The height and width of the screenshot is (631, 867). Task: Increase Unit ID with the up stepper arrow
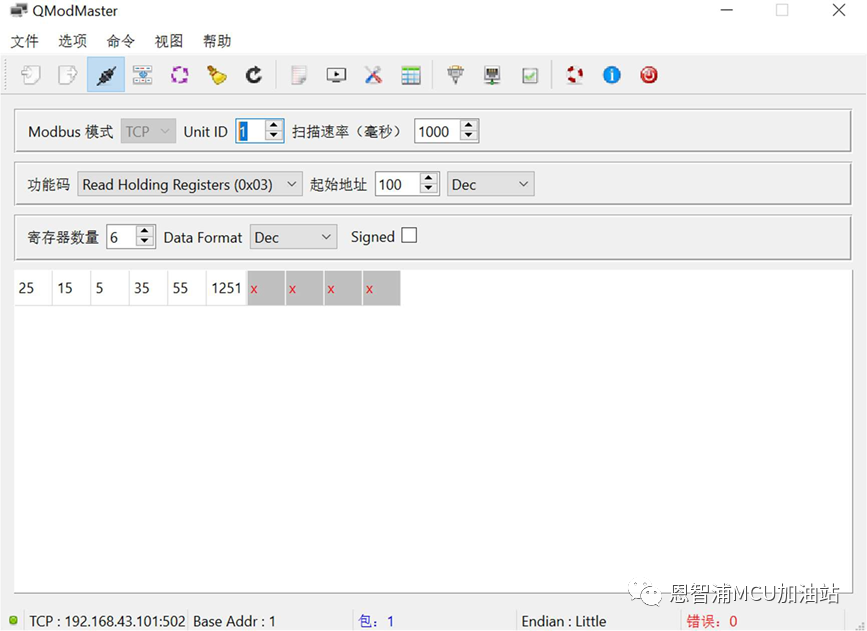[272, 125]
